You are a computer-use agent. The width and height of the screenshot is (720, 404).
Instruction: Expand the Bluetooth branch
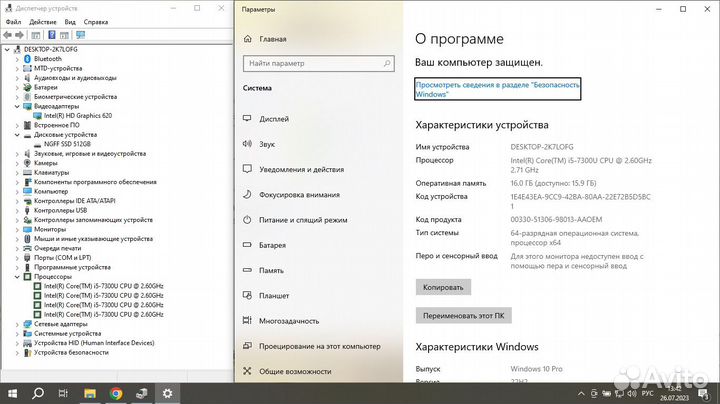[x=17, y=59]
